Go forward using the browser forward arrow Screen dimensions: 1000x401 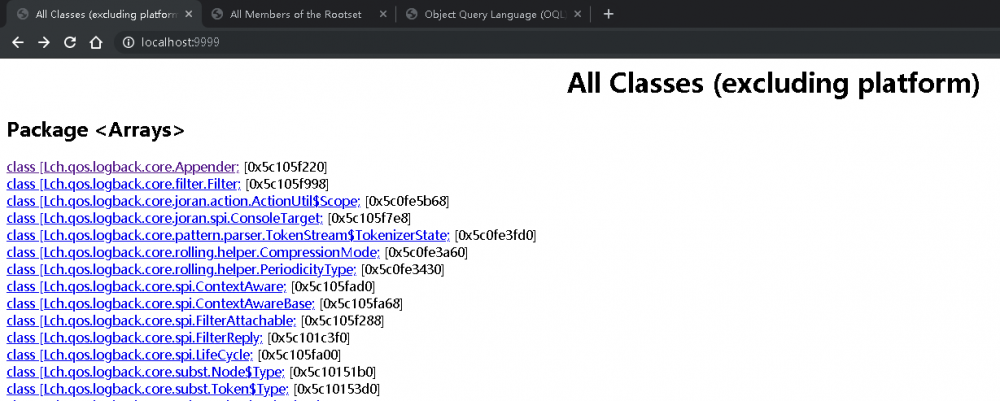pyautogui.click(x=43, y=43)
